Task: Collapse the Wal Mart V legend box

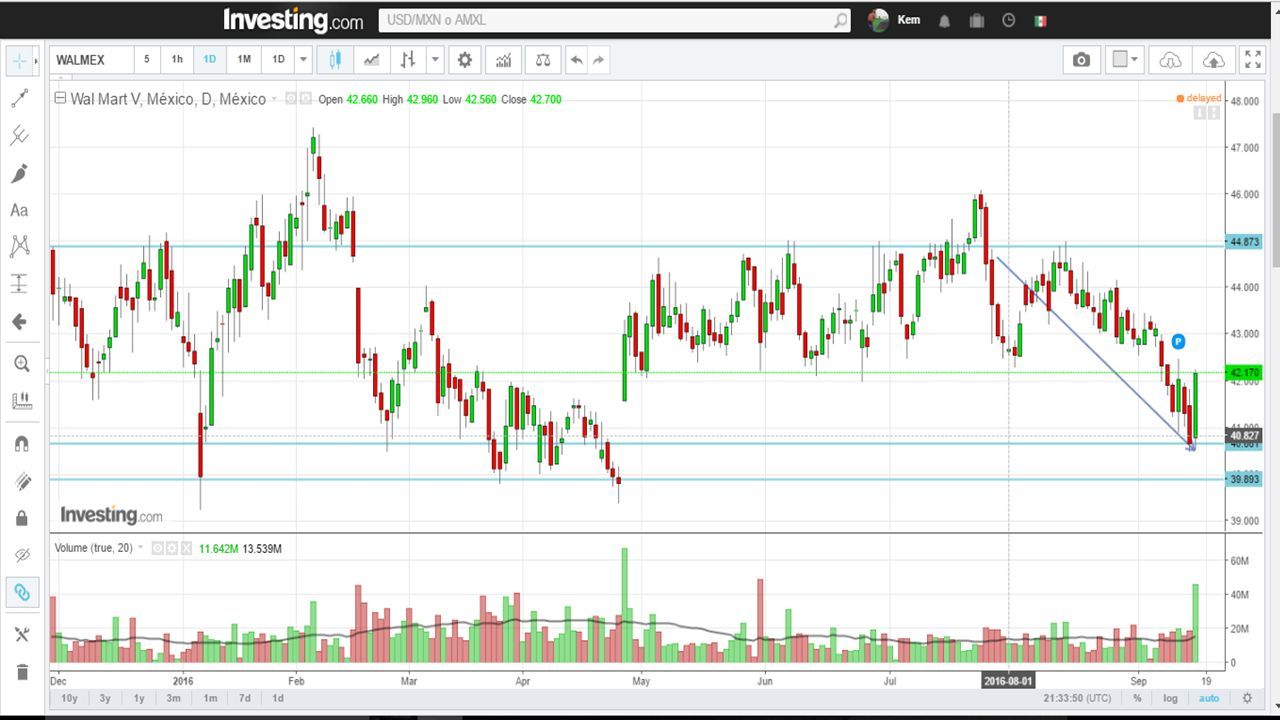Action: click(x=60, y=98)
